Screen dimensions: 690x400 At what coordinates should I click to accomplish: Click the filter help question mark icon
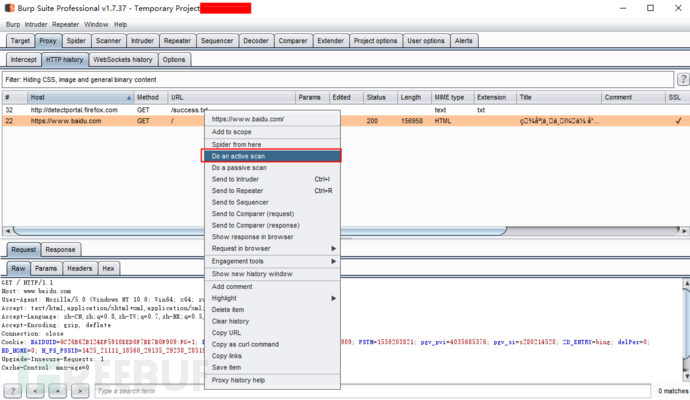(x=681, y=79)
